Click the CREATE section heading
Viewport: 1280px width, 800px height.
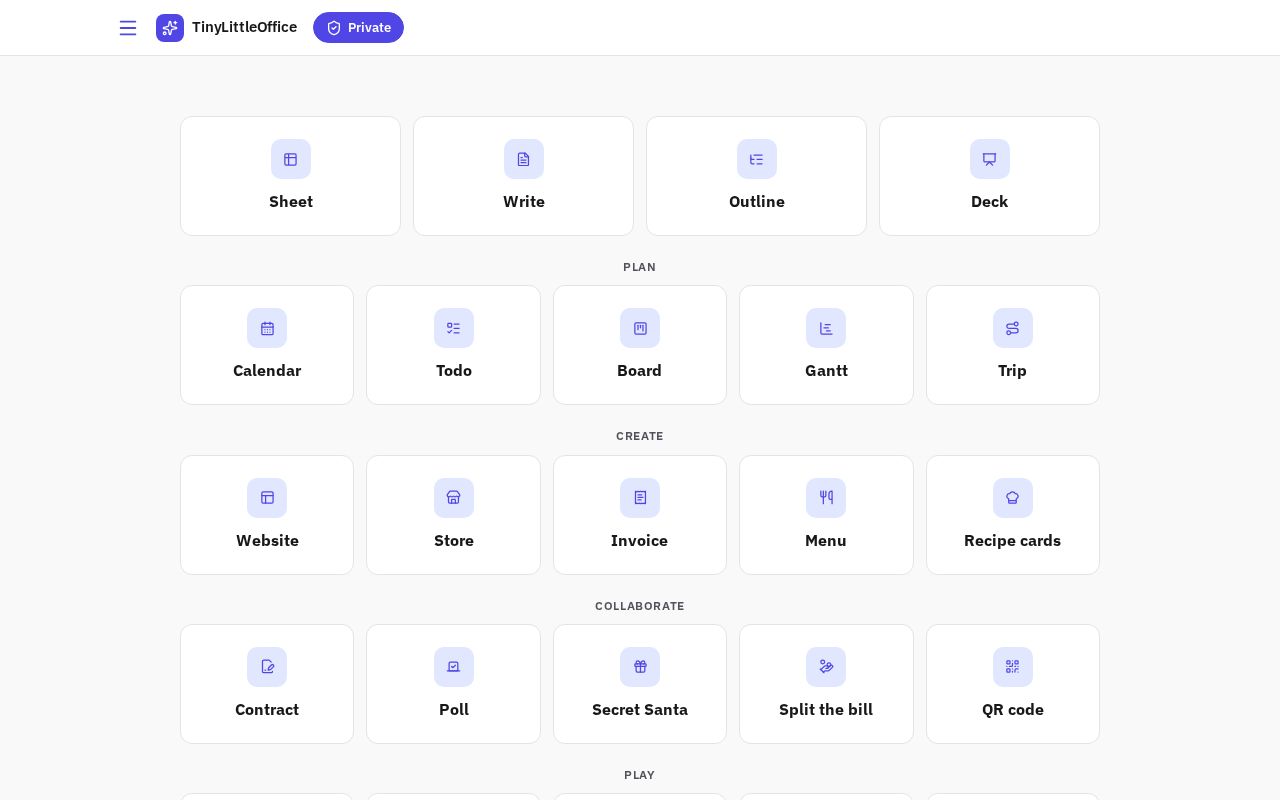coord(640,436)
